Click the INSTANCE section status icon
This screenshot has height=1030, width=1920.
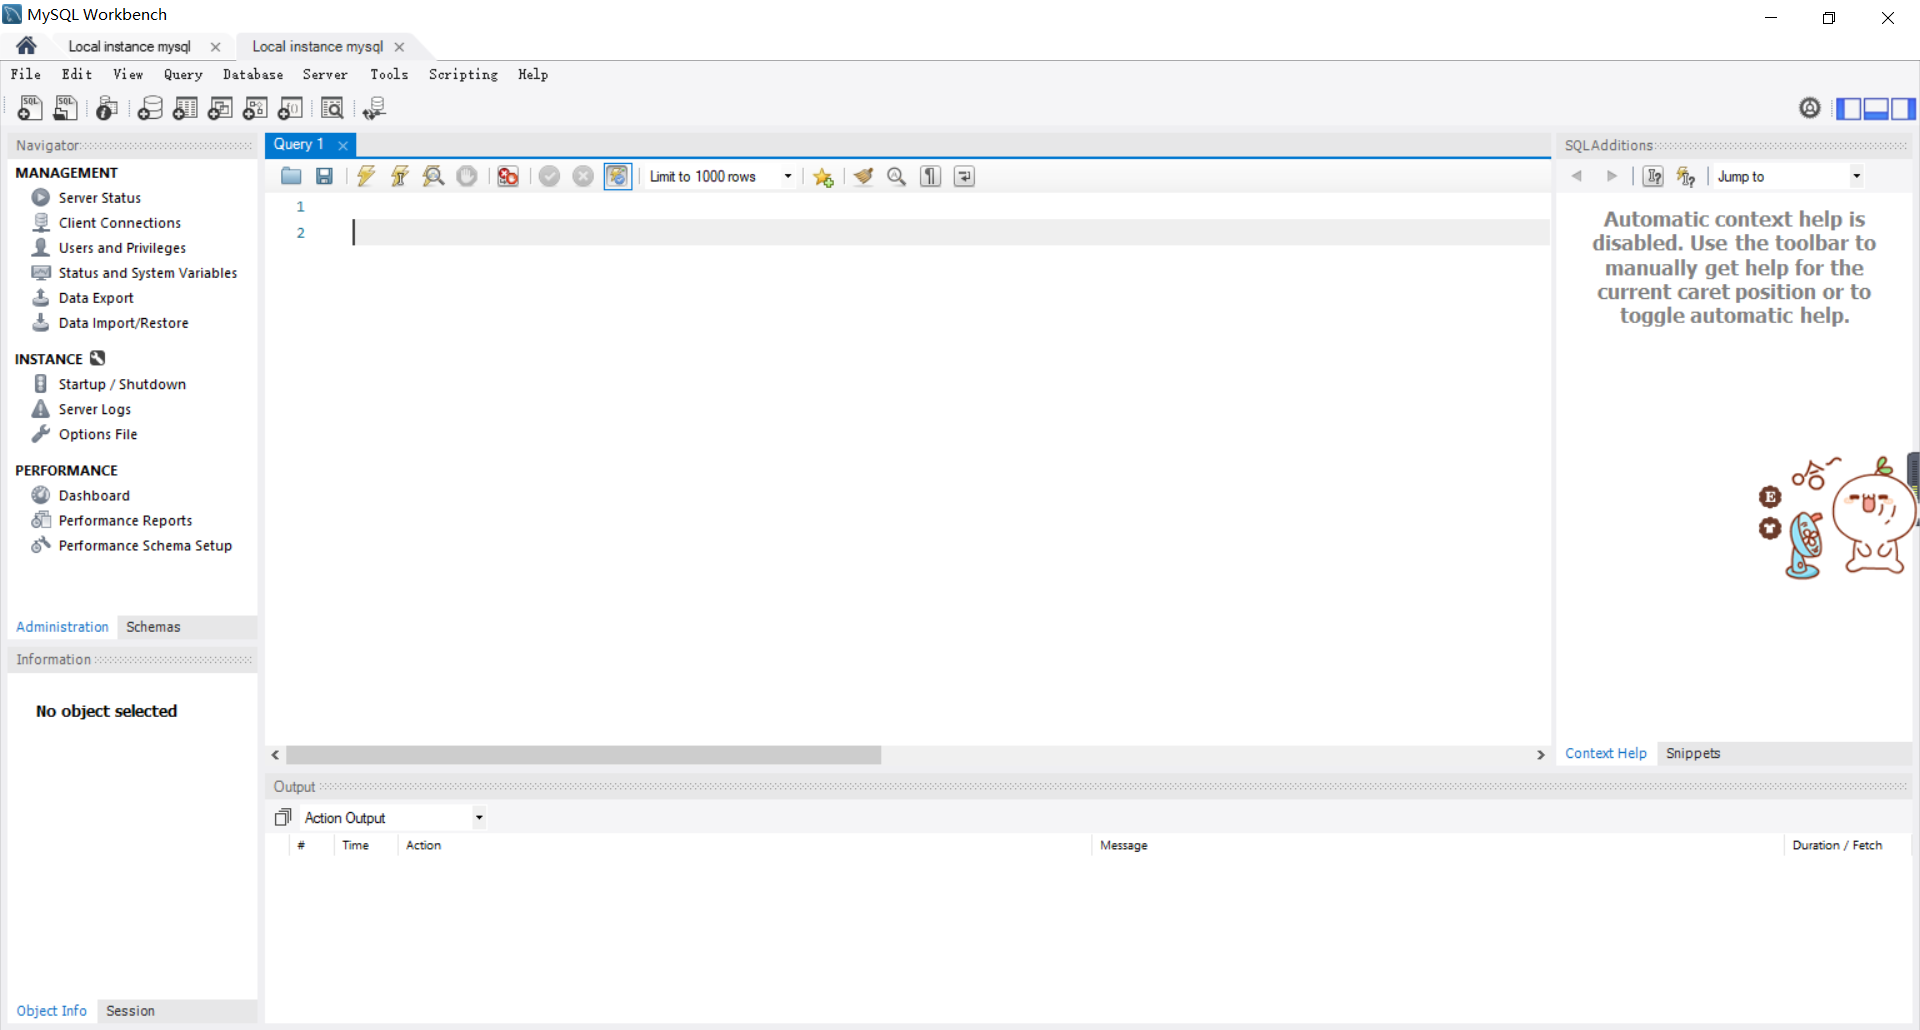97,358
